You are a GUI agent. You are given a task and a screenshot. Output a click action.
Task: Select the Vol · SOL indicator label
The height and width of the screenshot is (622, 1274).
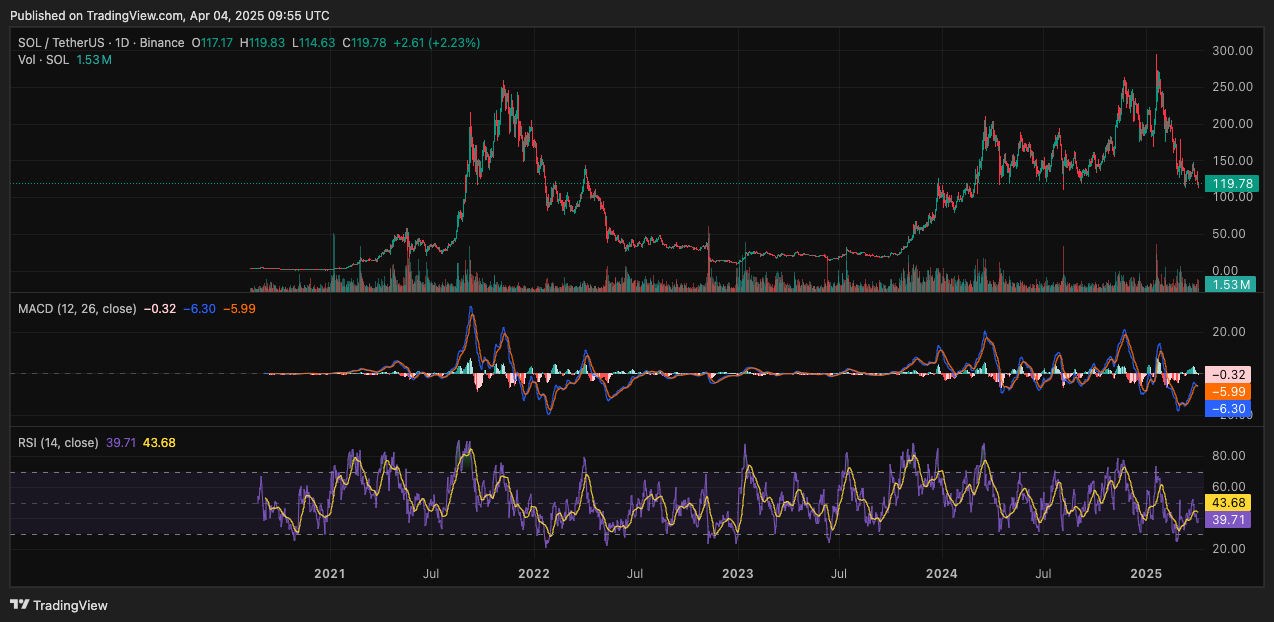44,60
